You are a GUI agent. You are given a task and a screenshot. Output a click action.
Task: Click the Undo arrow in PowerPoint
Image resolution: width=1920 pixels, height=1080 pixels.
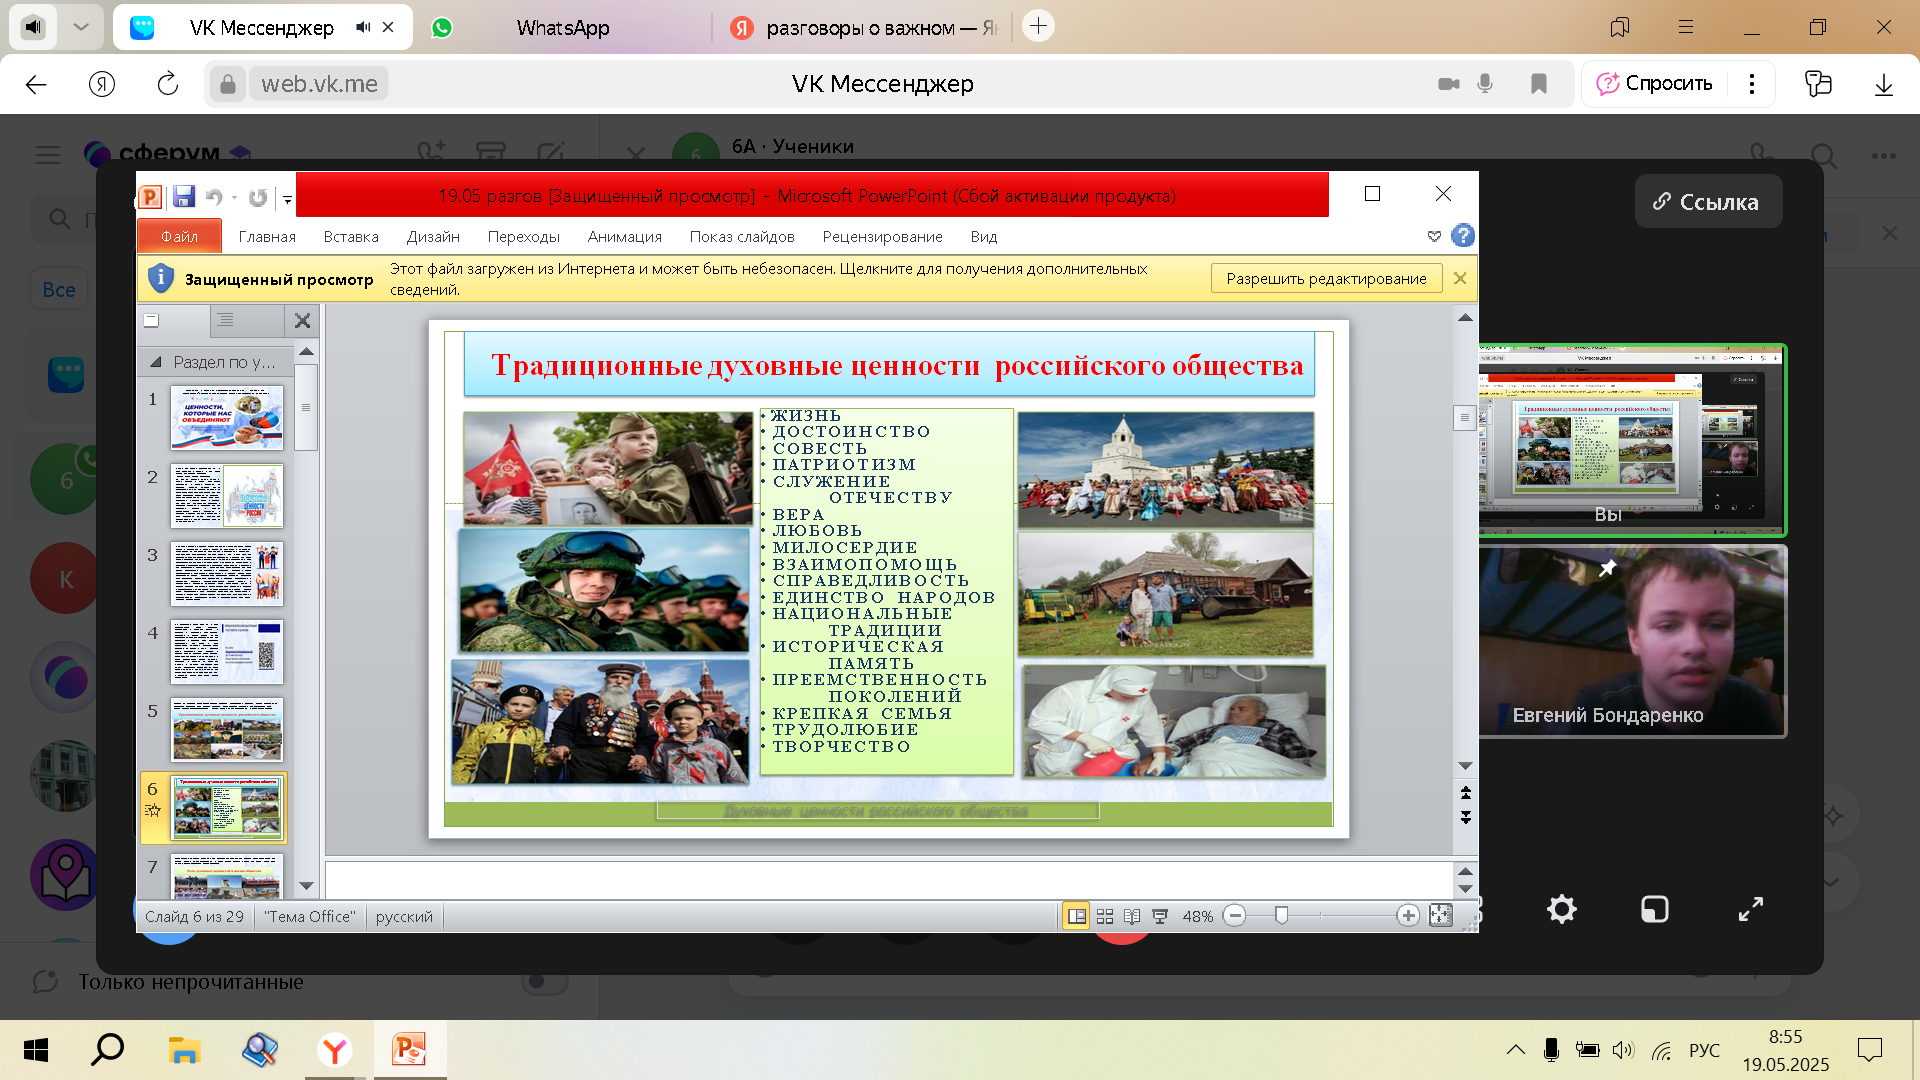214,197
